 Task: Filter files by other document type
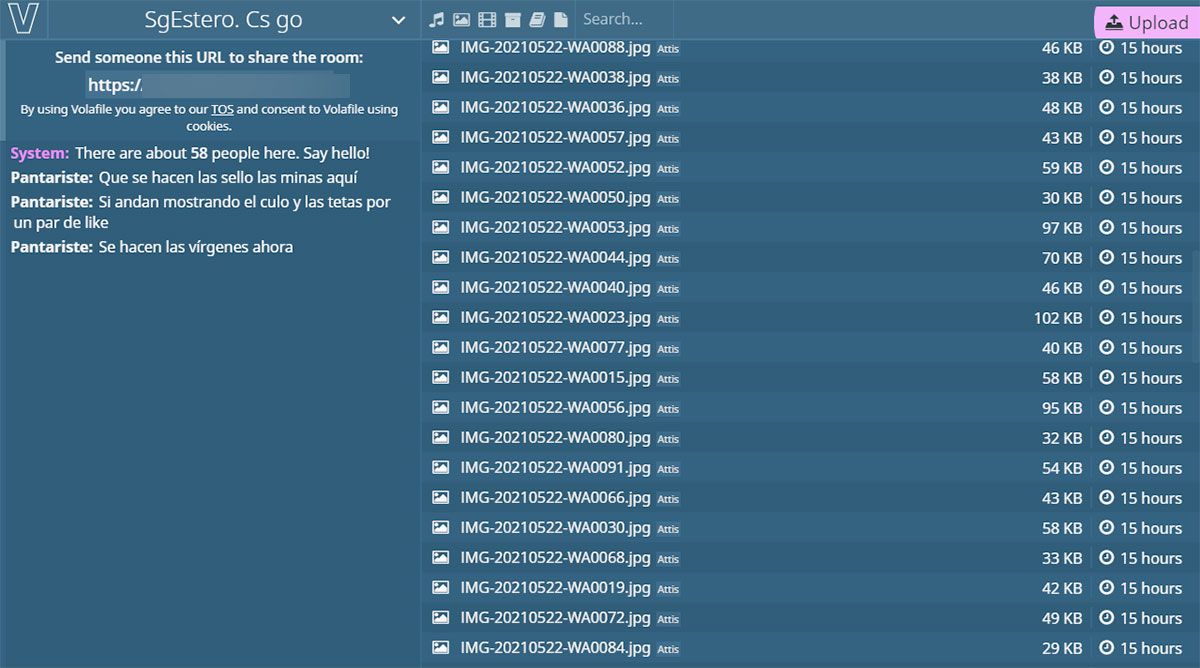tap(561, 20)
